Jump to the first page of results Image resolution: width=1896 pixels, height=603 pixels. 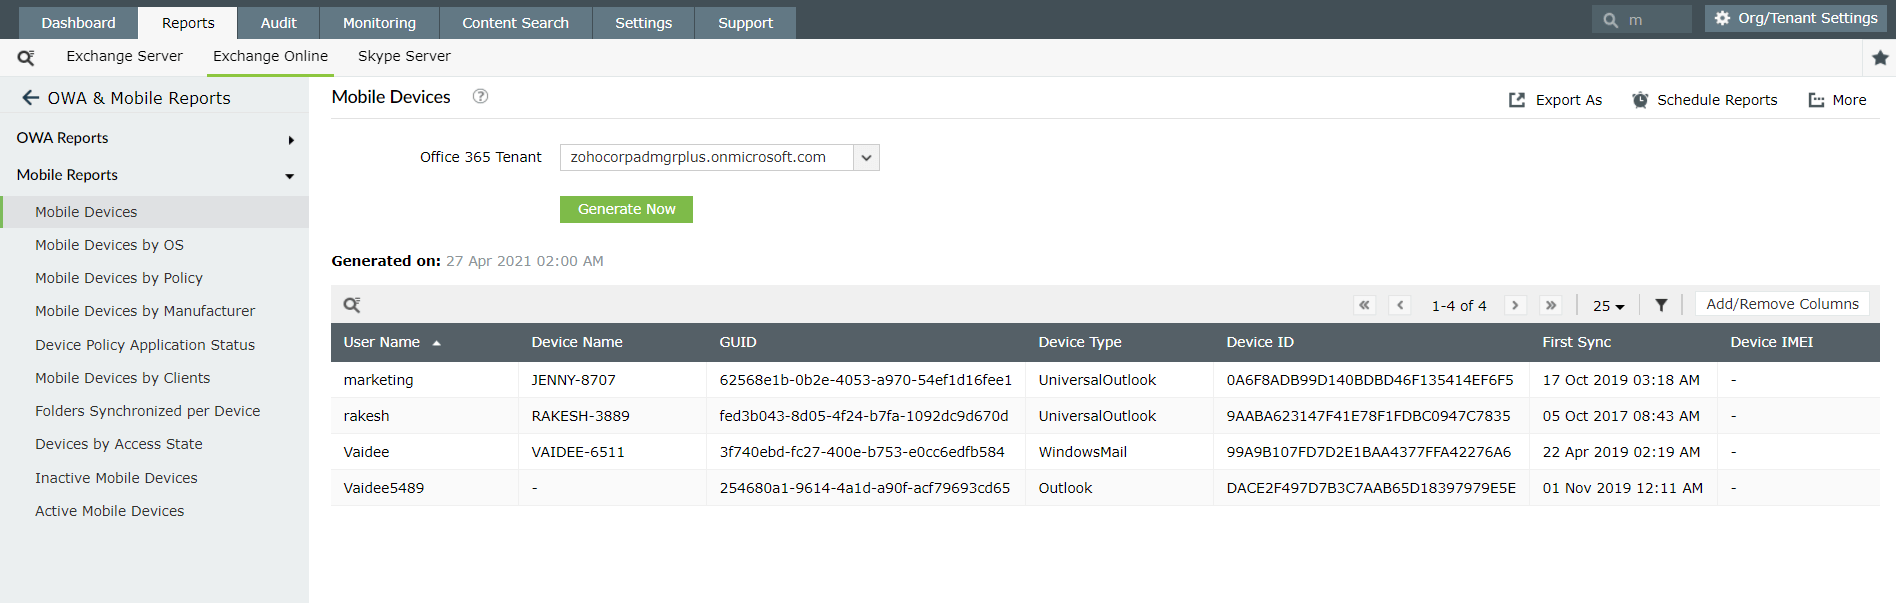tap(1364, 306)
